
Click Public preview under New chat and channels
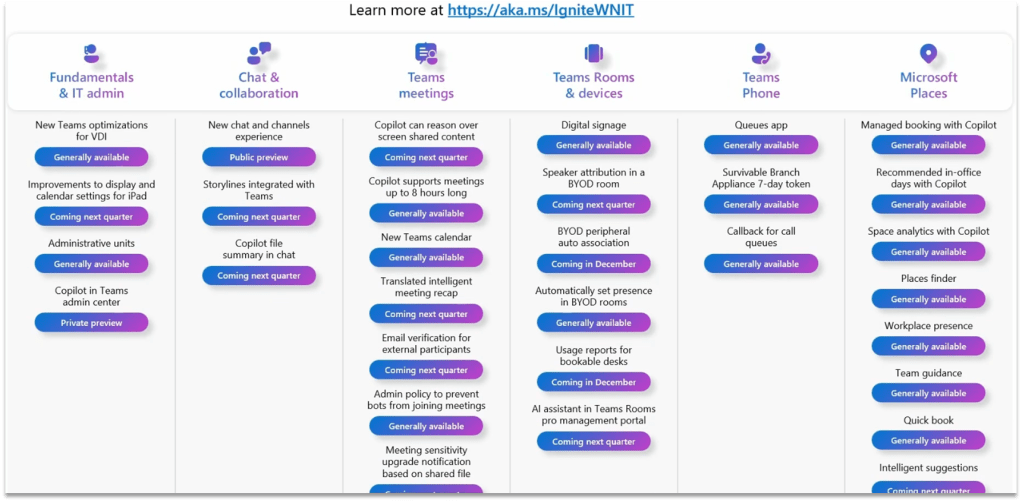pyautogui.click(x=259, y=157)
